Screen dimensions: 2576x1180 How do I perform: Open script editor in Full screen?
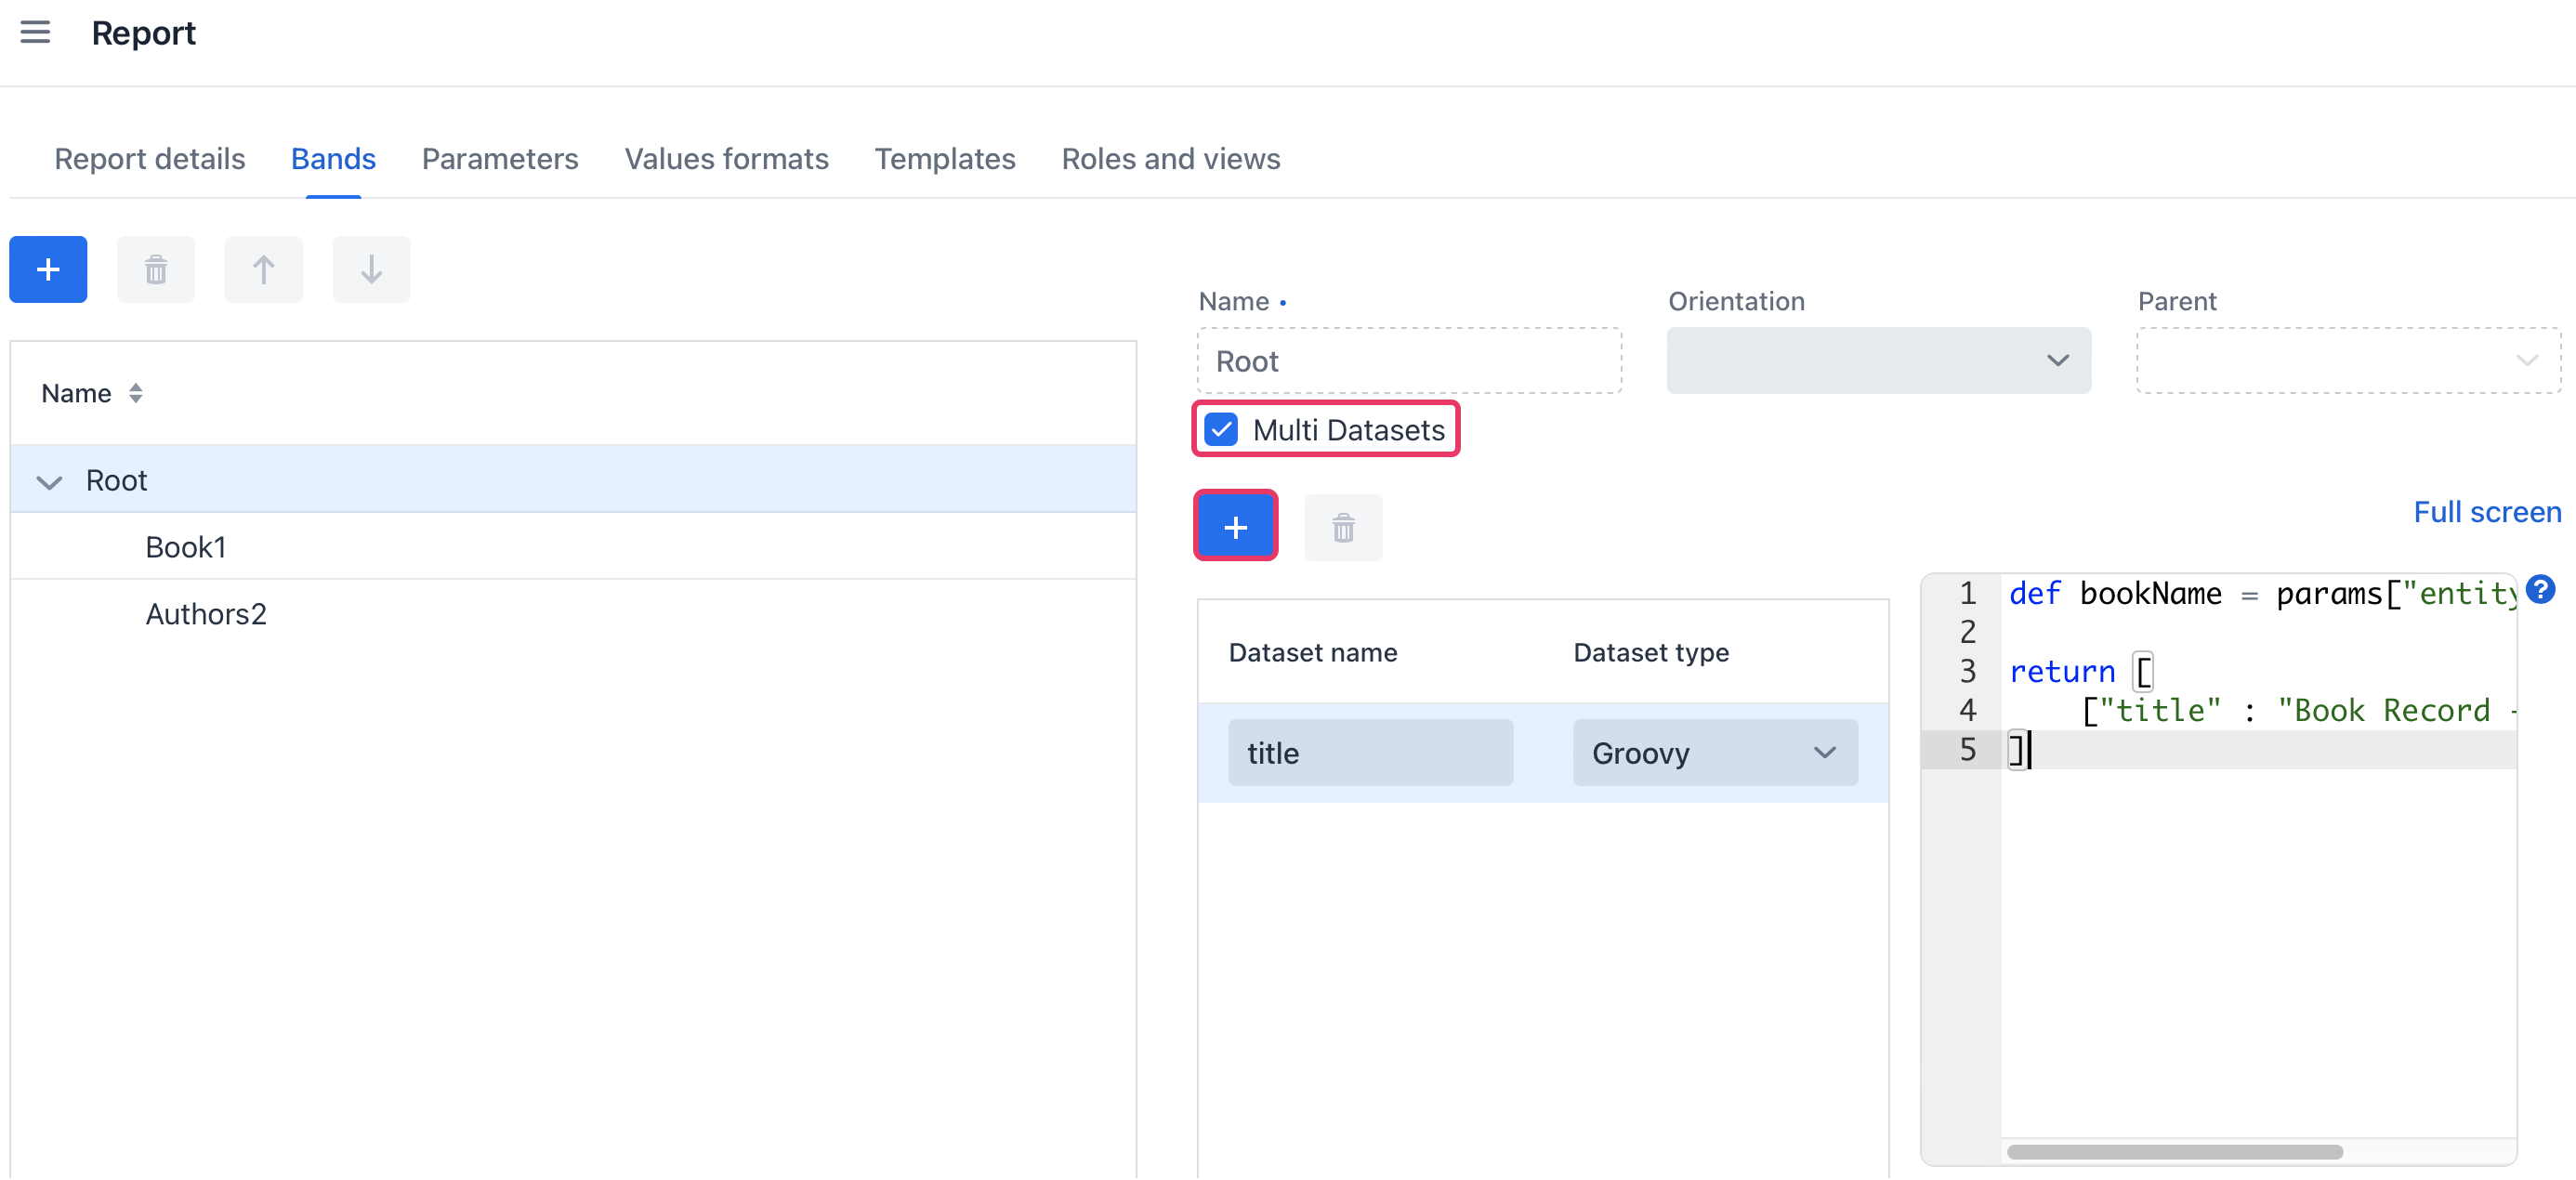point(2486,512)
